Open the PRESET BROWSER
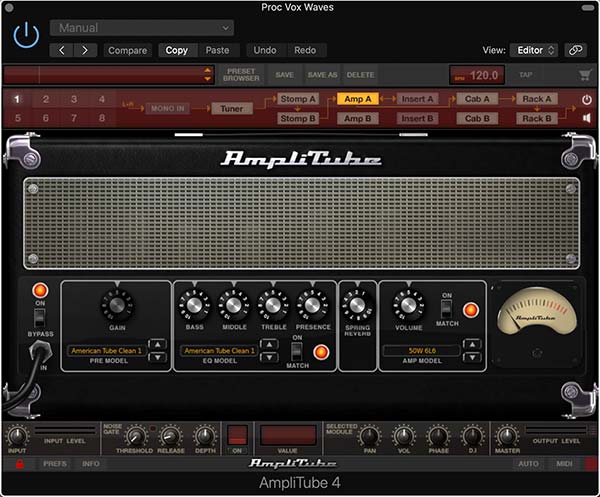Viewport: 600px width, 497px height. 241,75
